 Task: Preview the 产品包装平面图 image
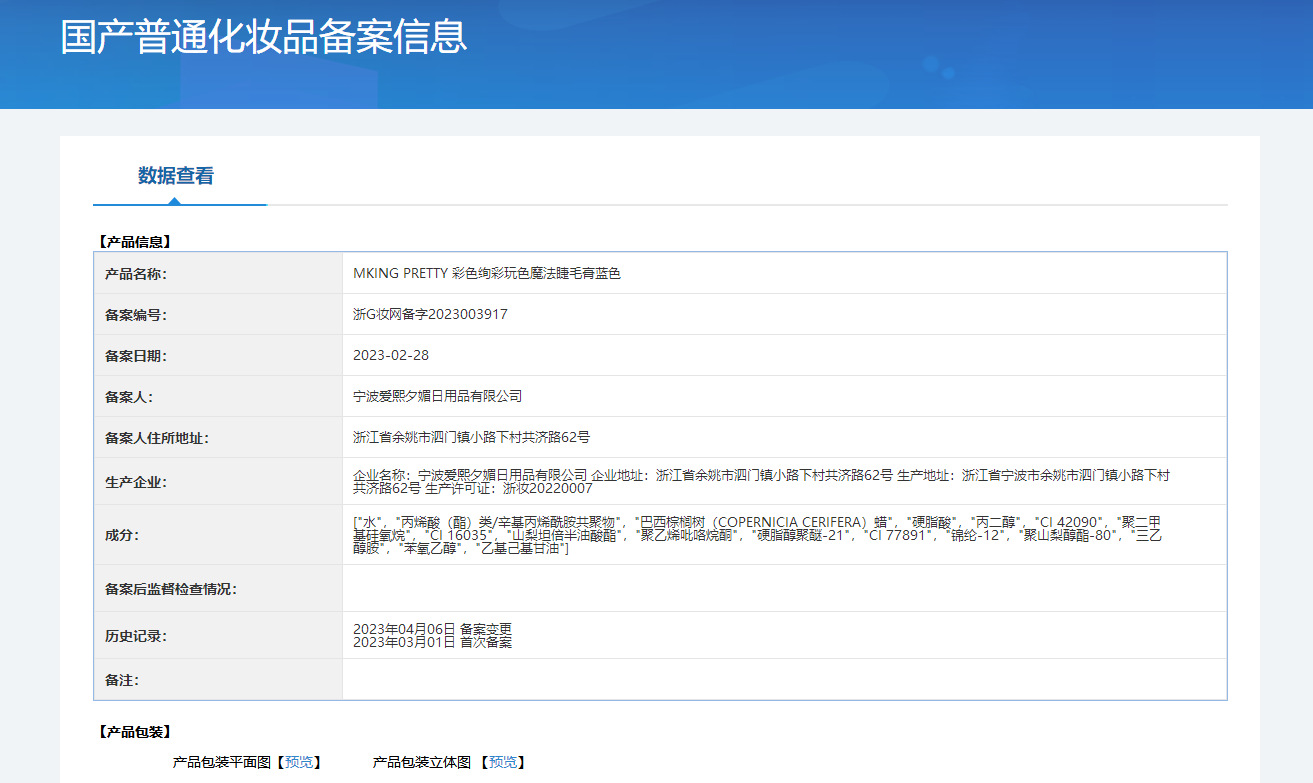pyautogui.click(x=299, y=762)
